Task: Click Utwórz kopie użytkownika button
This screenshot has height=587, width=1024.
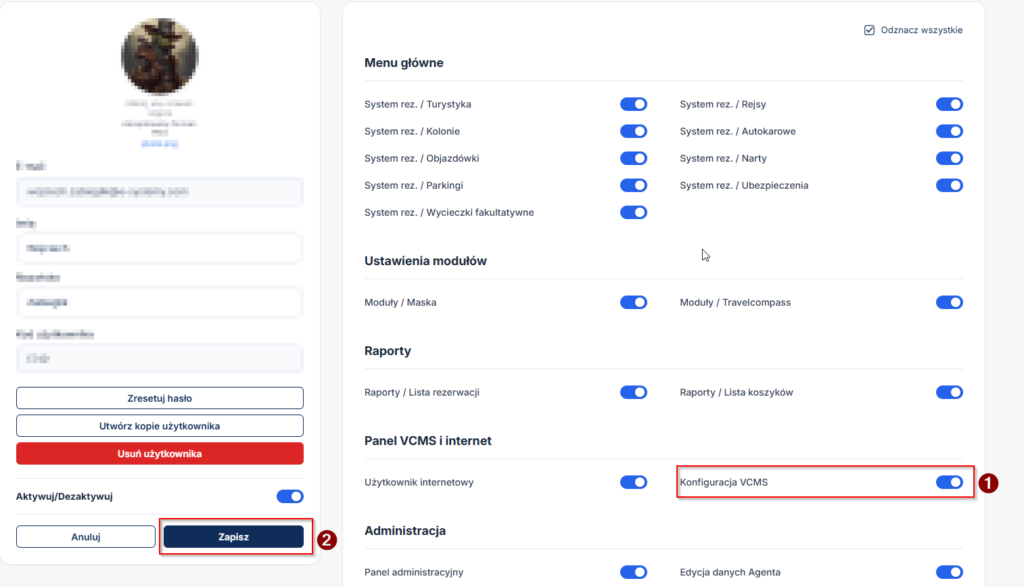Action: [160, 426]
